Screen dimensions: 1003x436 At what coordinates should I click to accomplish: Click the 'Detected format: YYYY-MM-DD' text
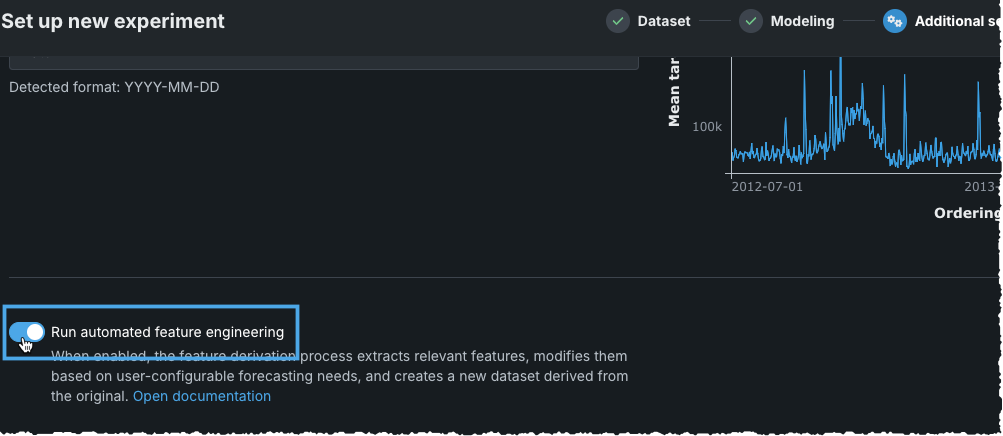[114, 87]
